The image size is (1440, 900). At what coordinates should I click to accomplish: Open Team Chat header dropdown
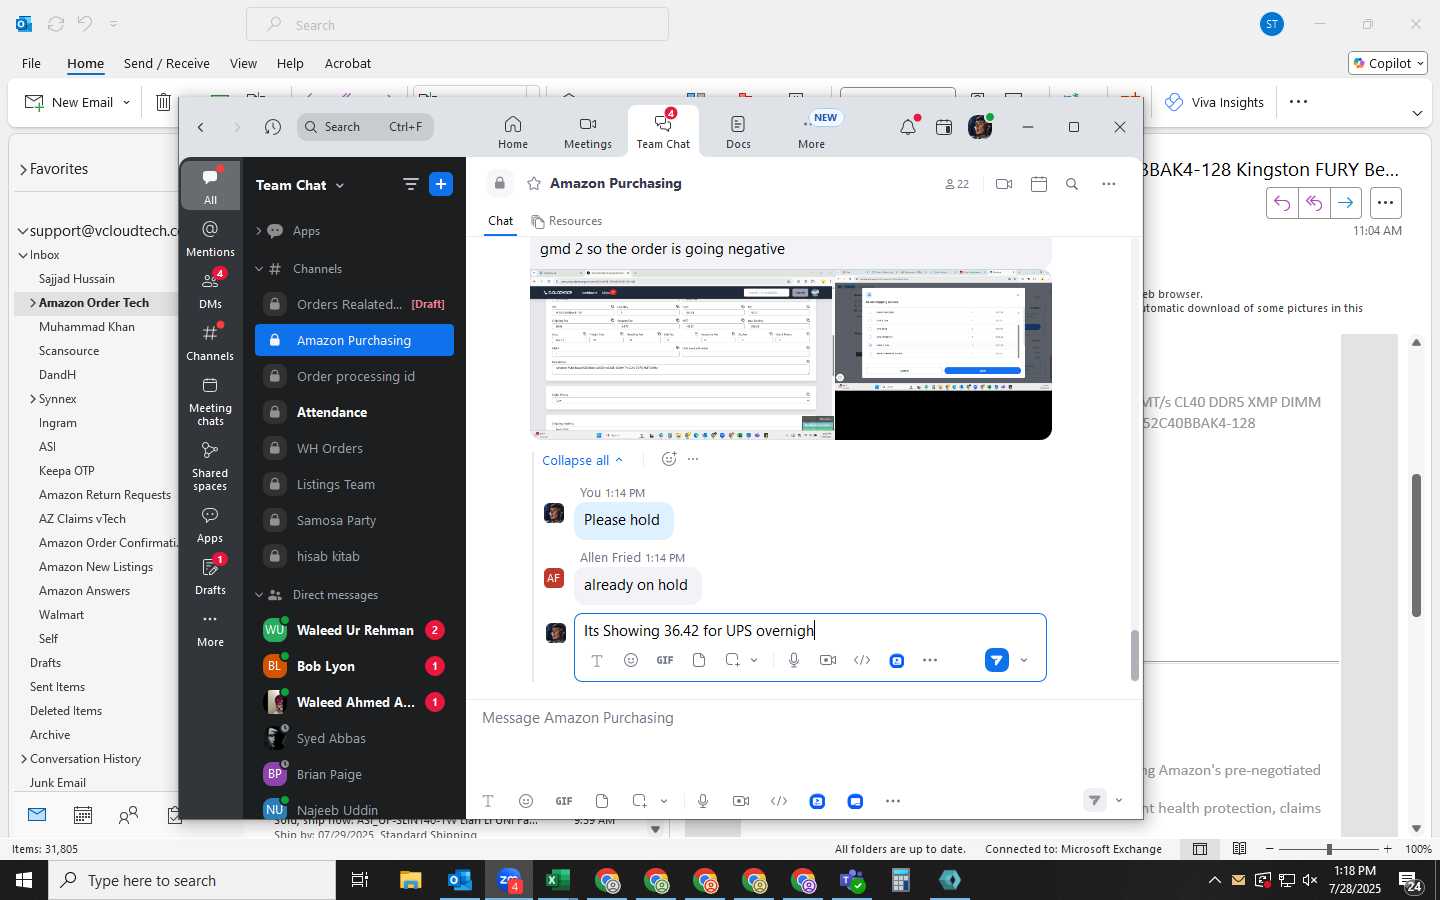pos(340,185)
